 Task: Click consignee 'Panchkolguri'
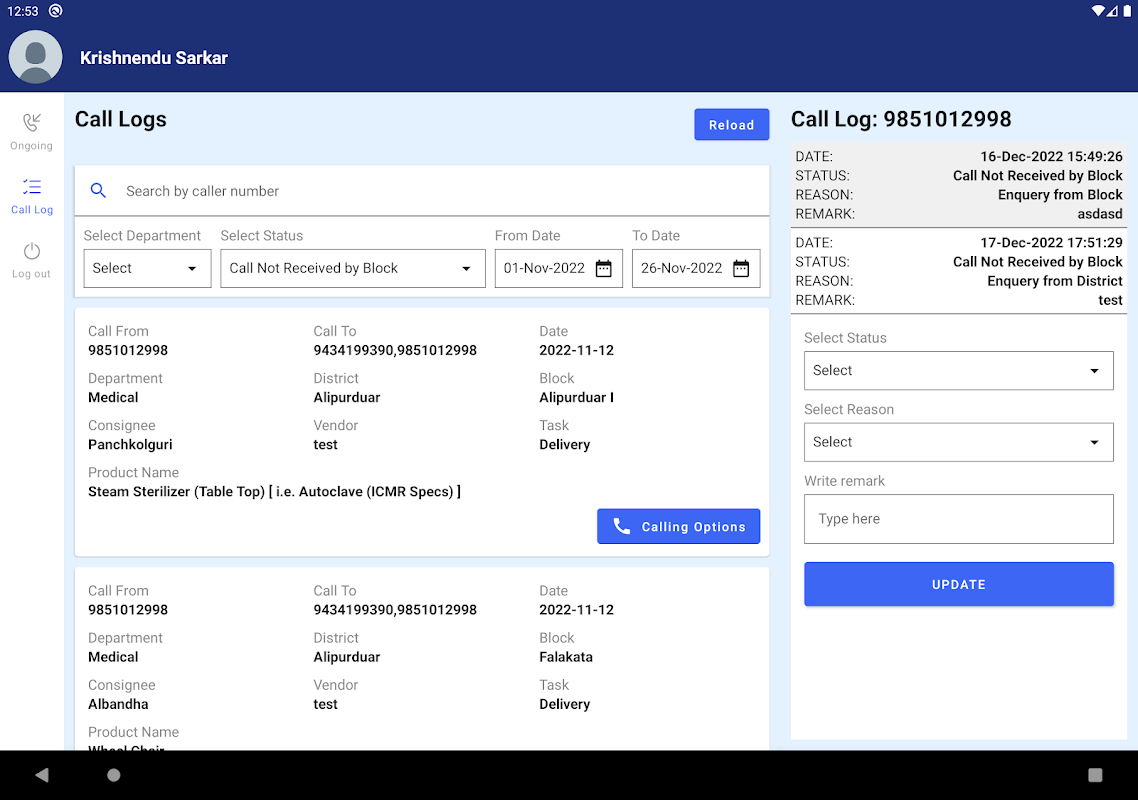[130, 445]
